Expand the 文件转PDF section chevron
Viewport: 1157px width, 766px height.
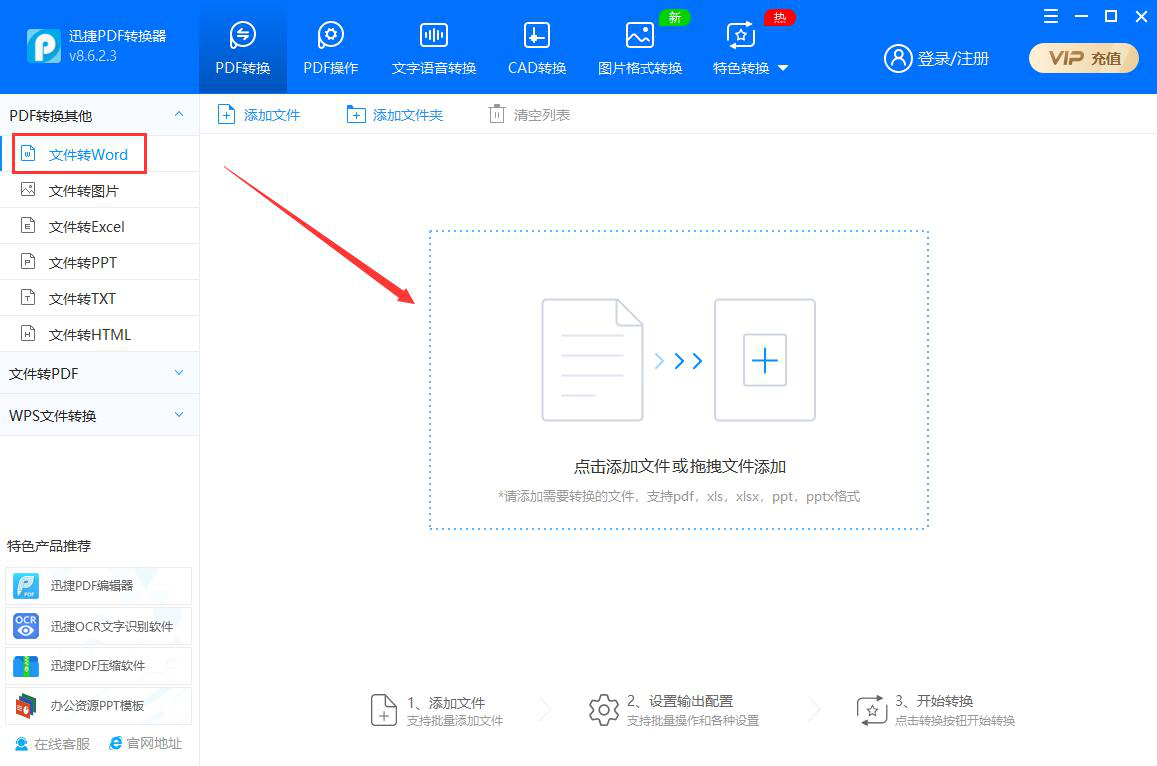click(179, 373)
